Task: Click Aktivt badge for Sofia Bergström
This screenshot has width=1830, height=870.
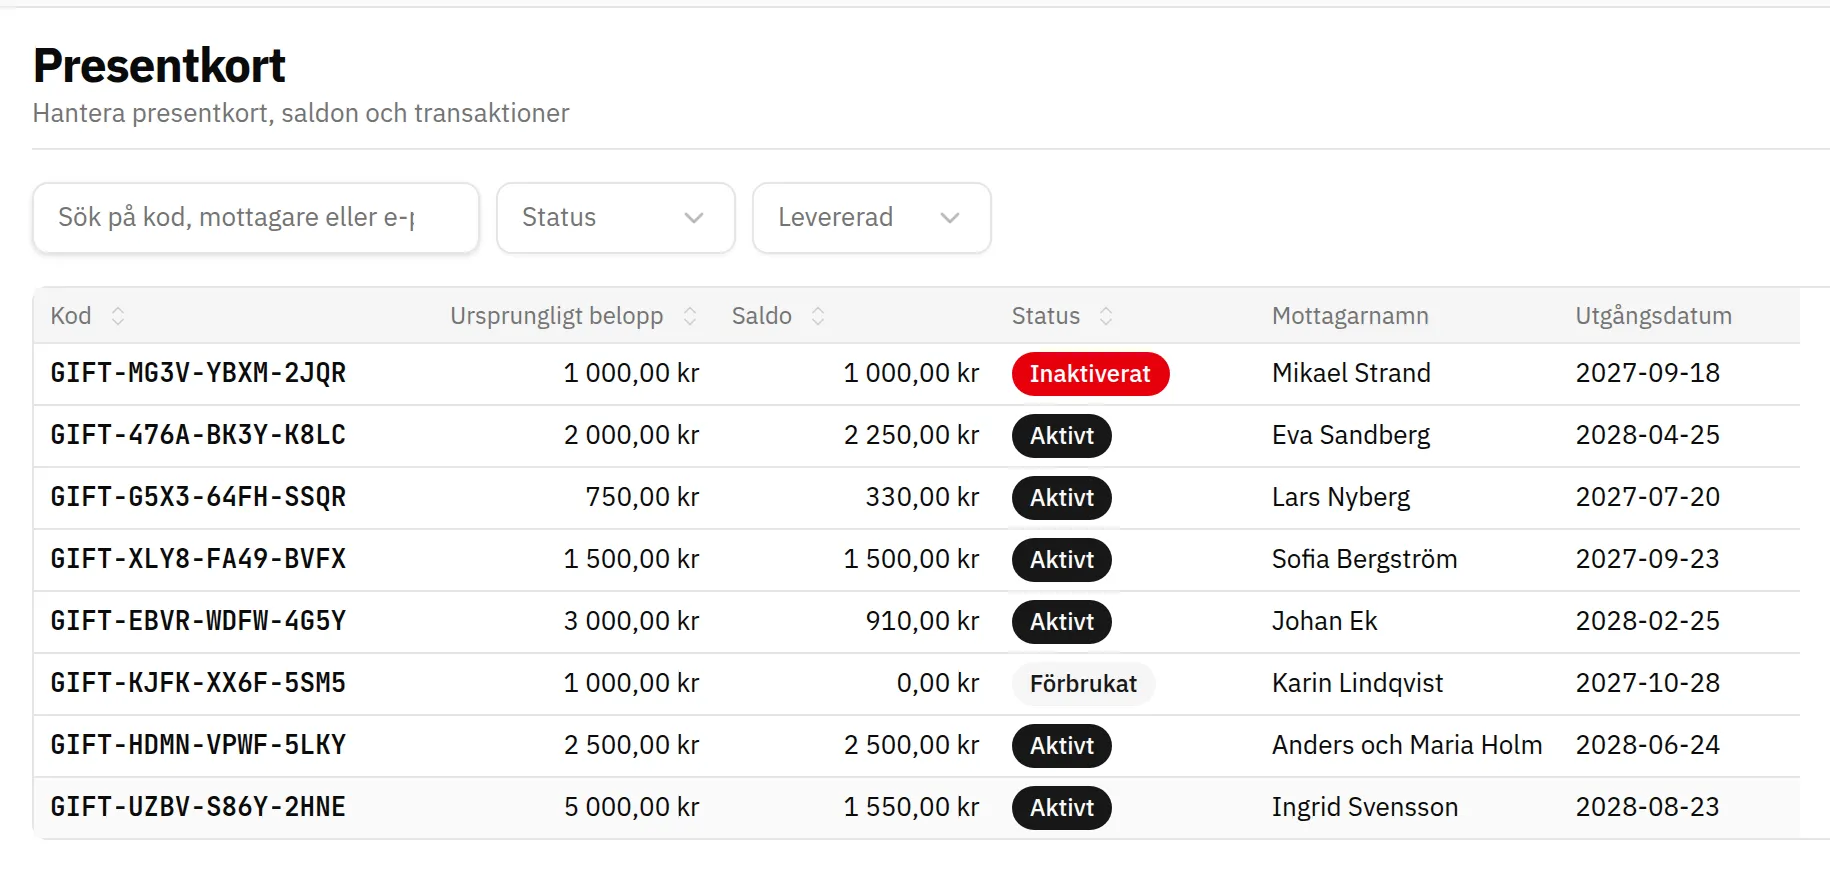Action: tap(1061, 560)
